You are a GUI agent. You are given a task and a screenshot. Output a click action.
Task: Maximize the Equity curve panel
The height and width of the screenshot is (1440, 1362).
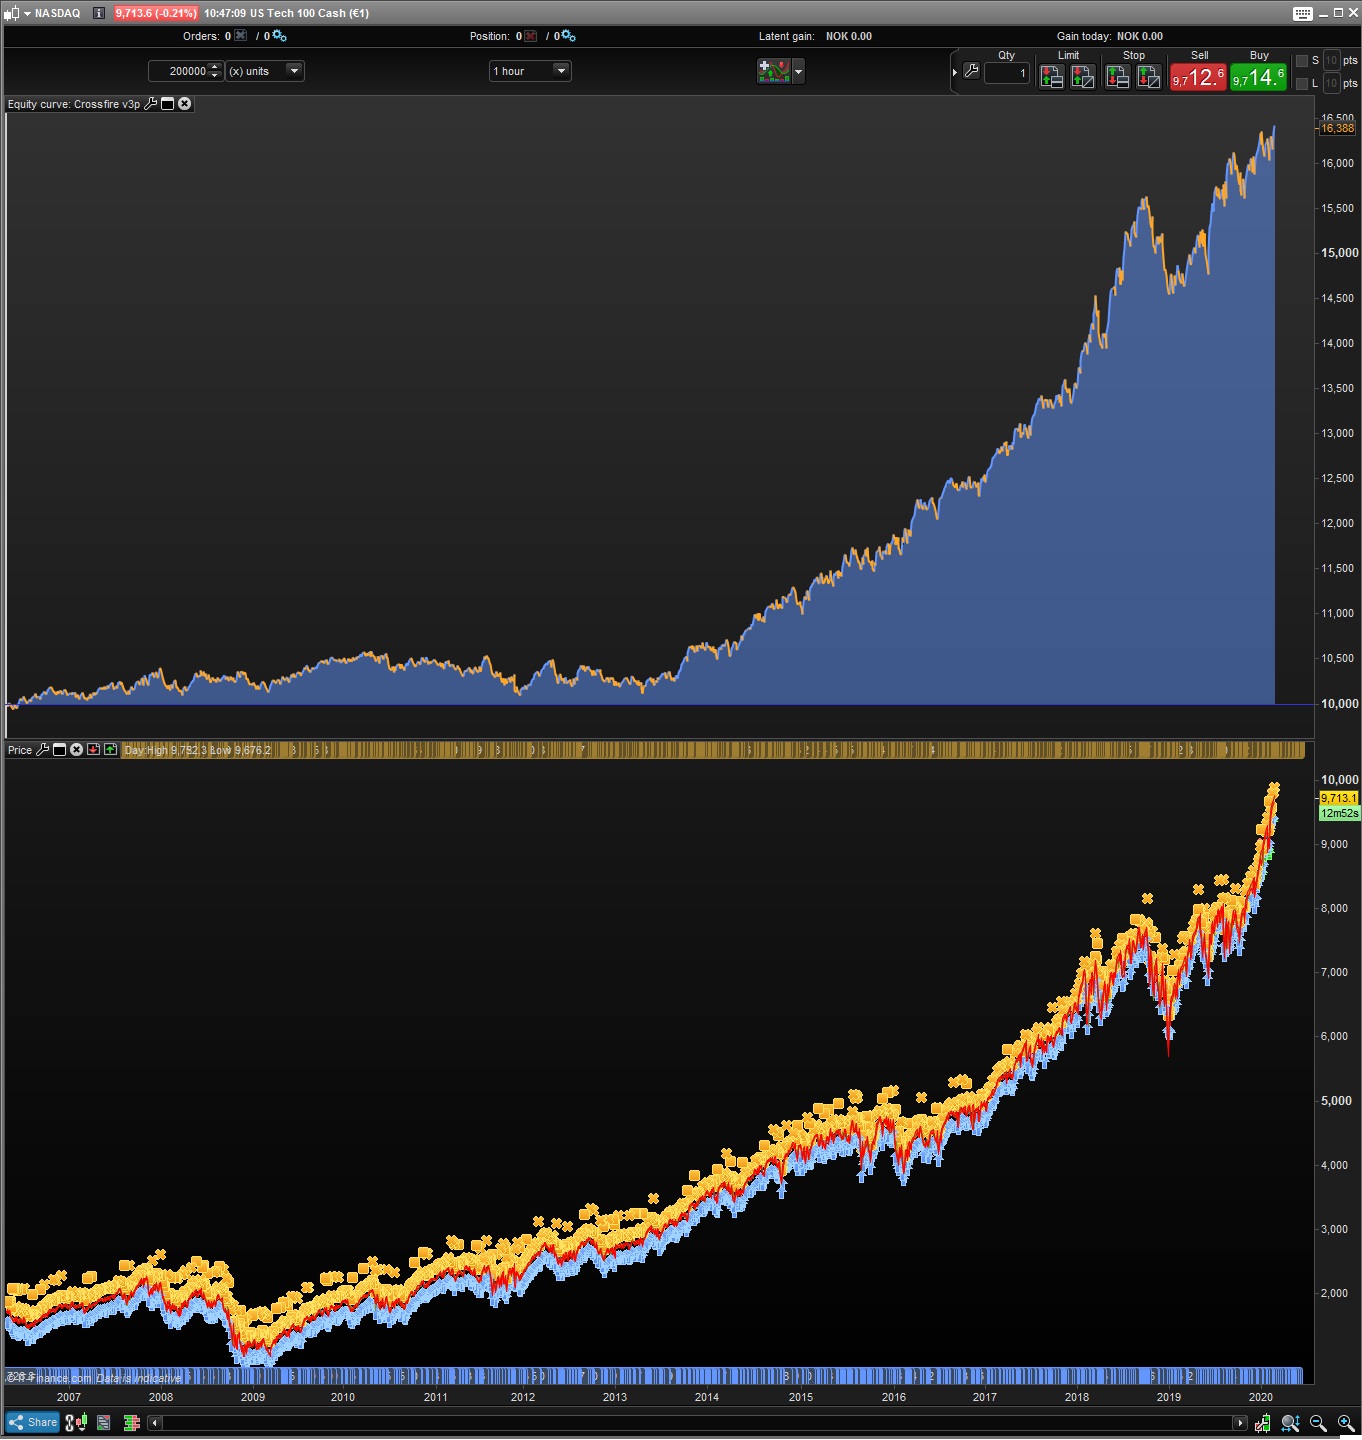point(168,104)
